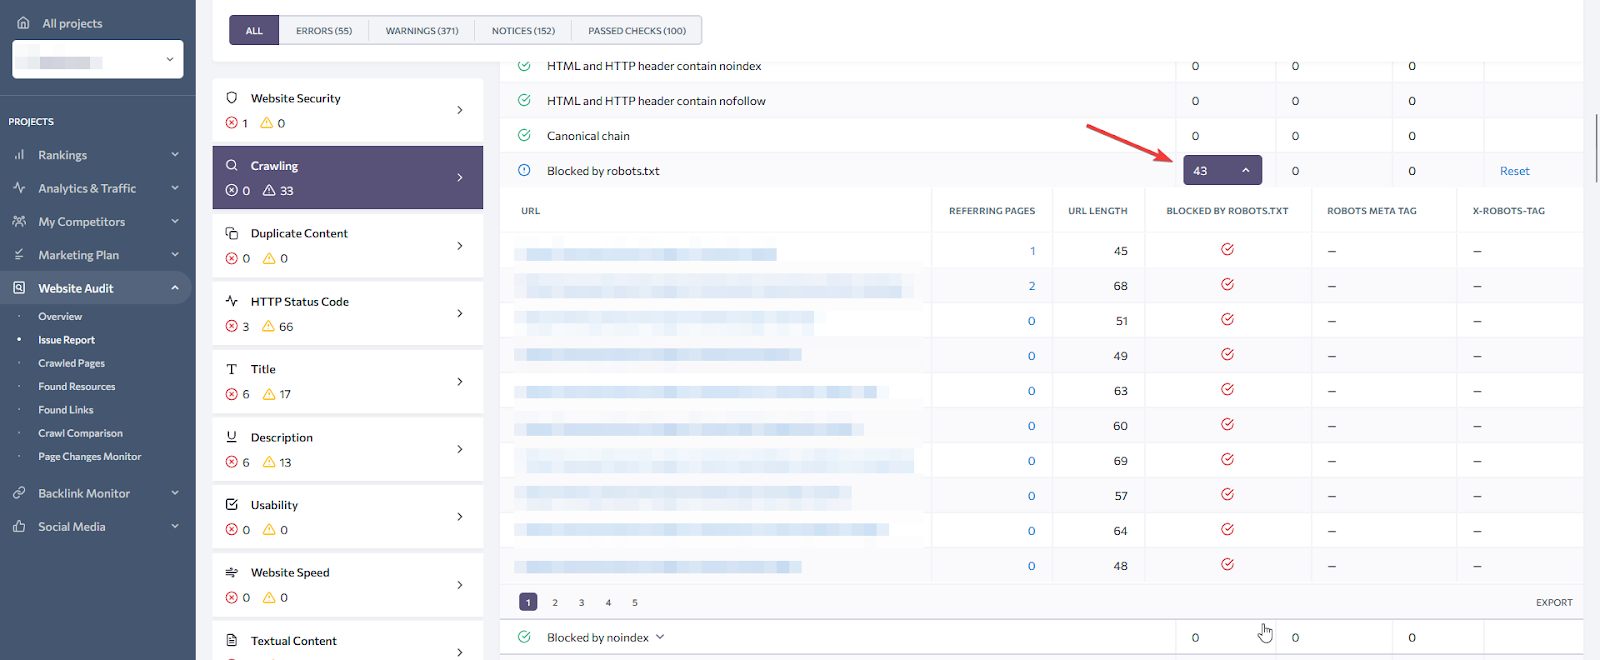Go to pagination page 2
This screenshot has height=660, width=1600.
tap(555, 602)
